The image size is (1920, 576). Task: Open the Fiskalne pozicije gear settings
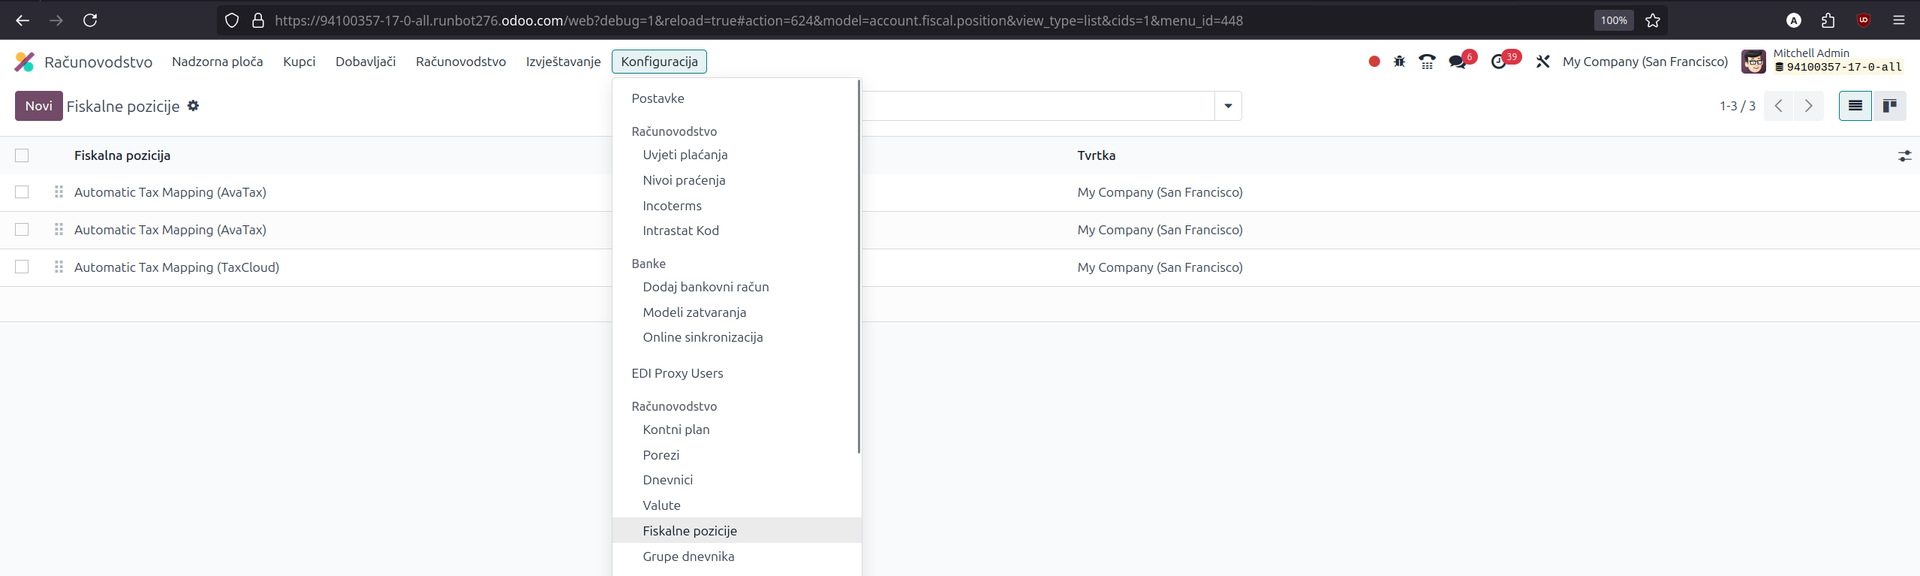point(193,106)
